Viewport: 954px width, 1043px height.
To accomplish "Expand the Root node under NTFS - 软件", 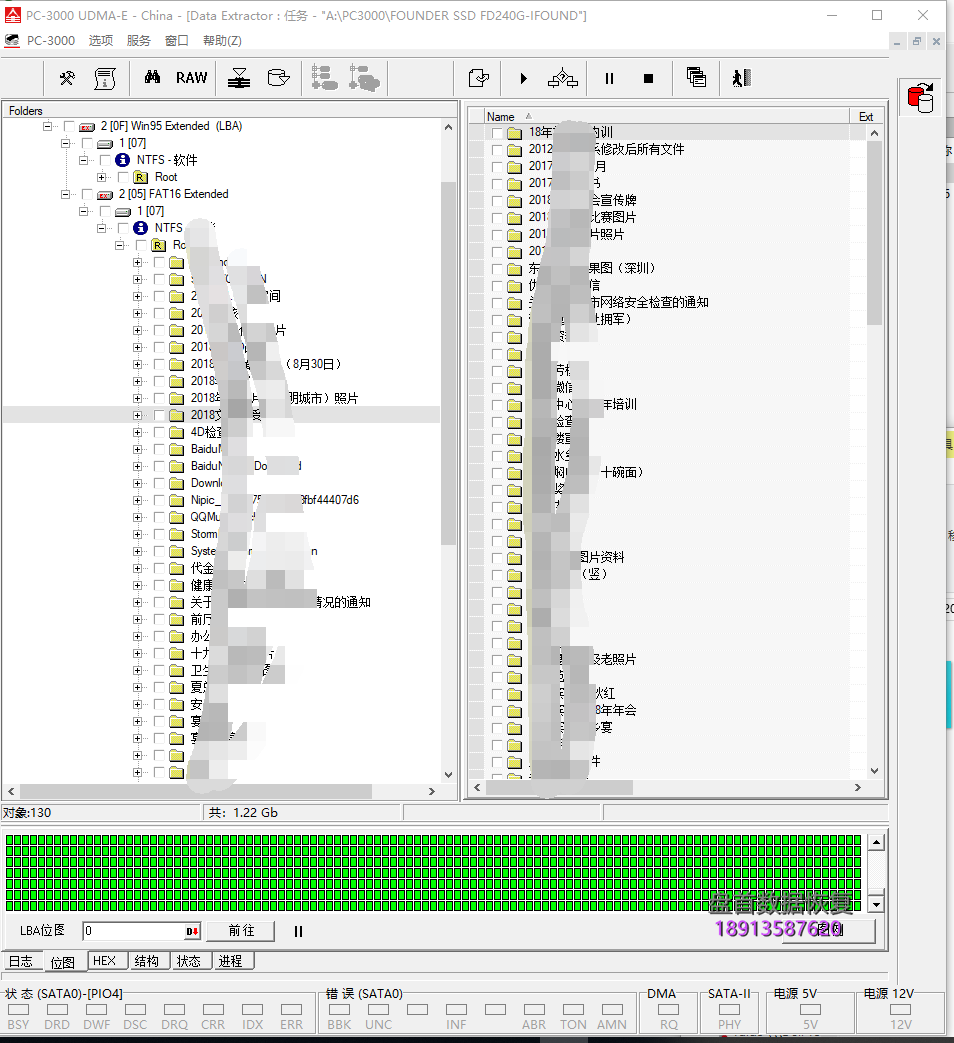I will (102, 177).
